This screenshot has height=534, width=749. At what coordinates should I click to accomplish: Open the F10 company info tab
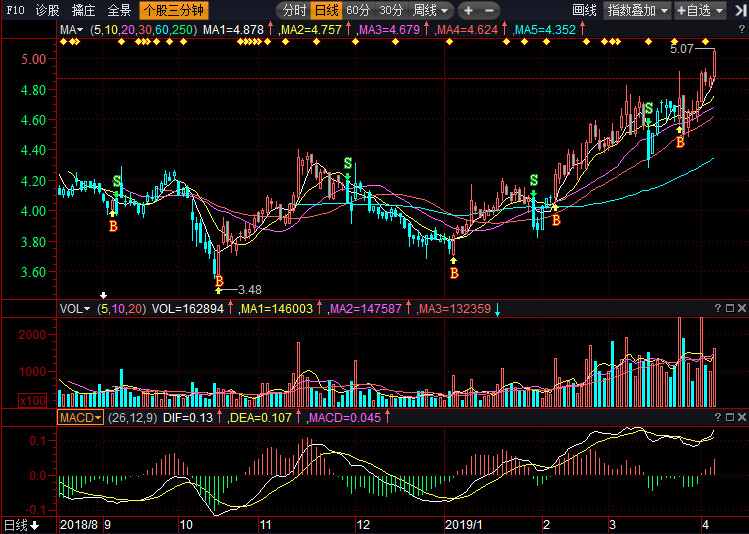(x=15, y=10)
